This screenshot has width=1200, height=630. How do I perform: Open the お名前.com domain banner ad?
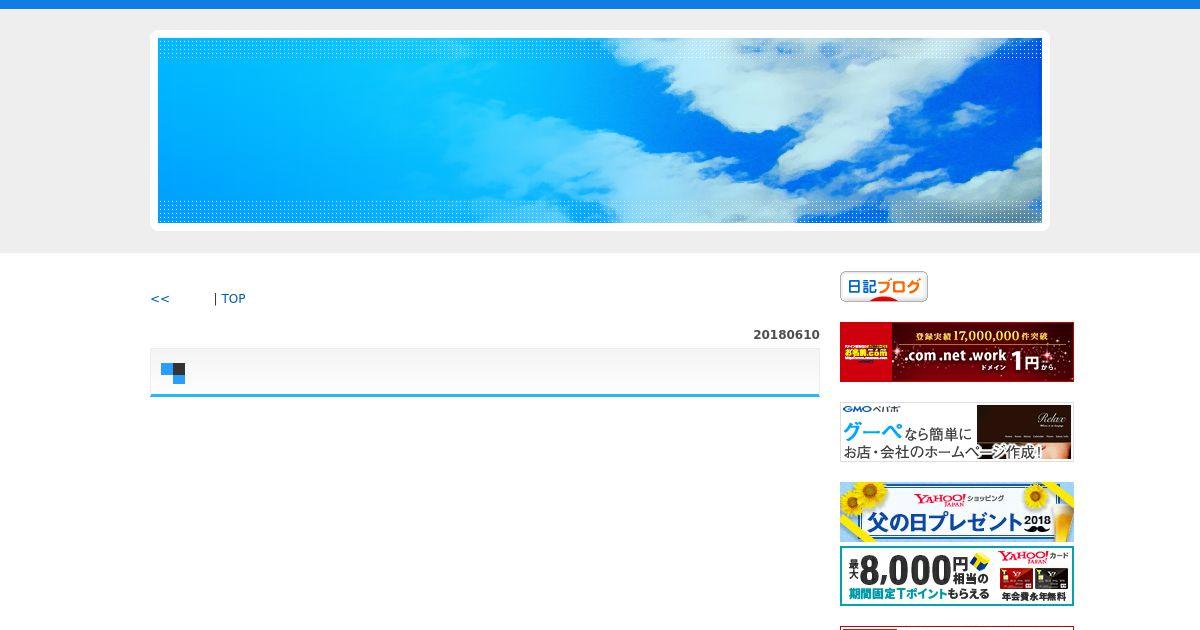pyautogui.click(x=957, y=352)
